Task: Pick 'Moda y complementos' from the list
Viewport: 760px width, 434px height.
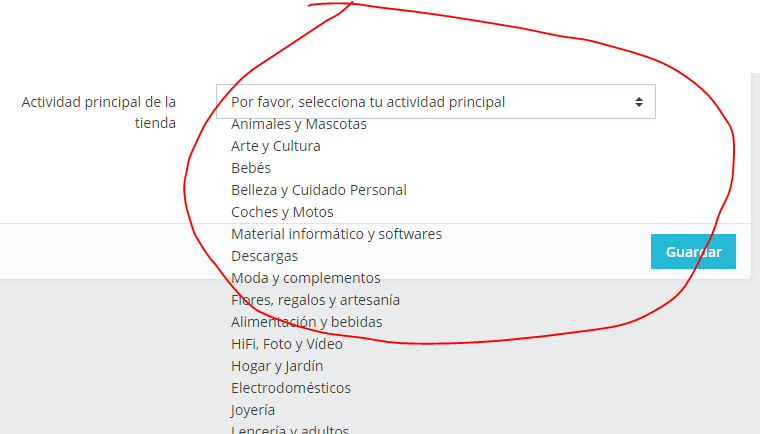Action: coord(305,278)
